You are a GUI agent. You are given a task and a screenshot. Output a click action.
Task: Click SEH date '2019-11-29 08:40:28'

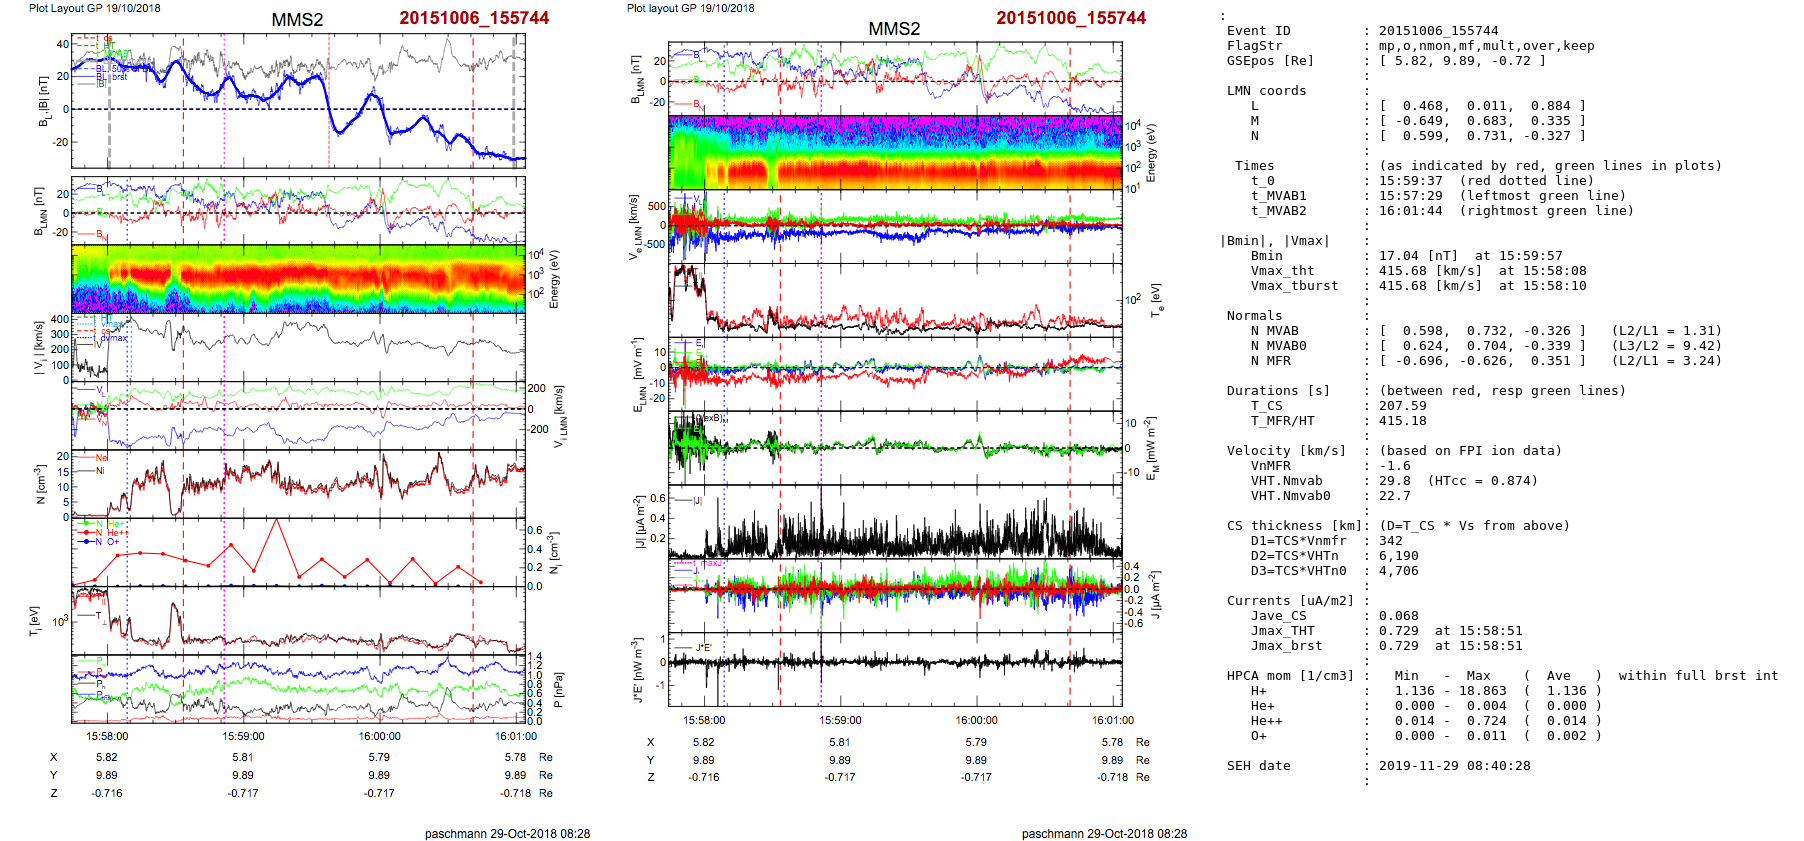[x=1455, y=766]
